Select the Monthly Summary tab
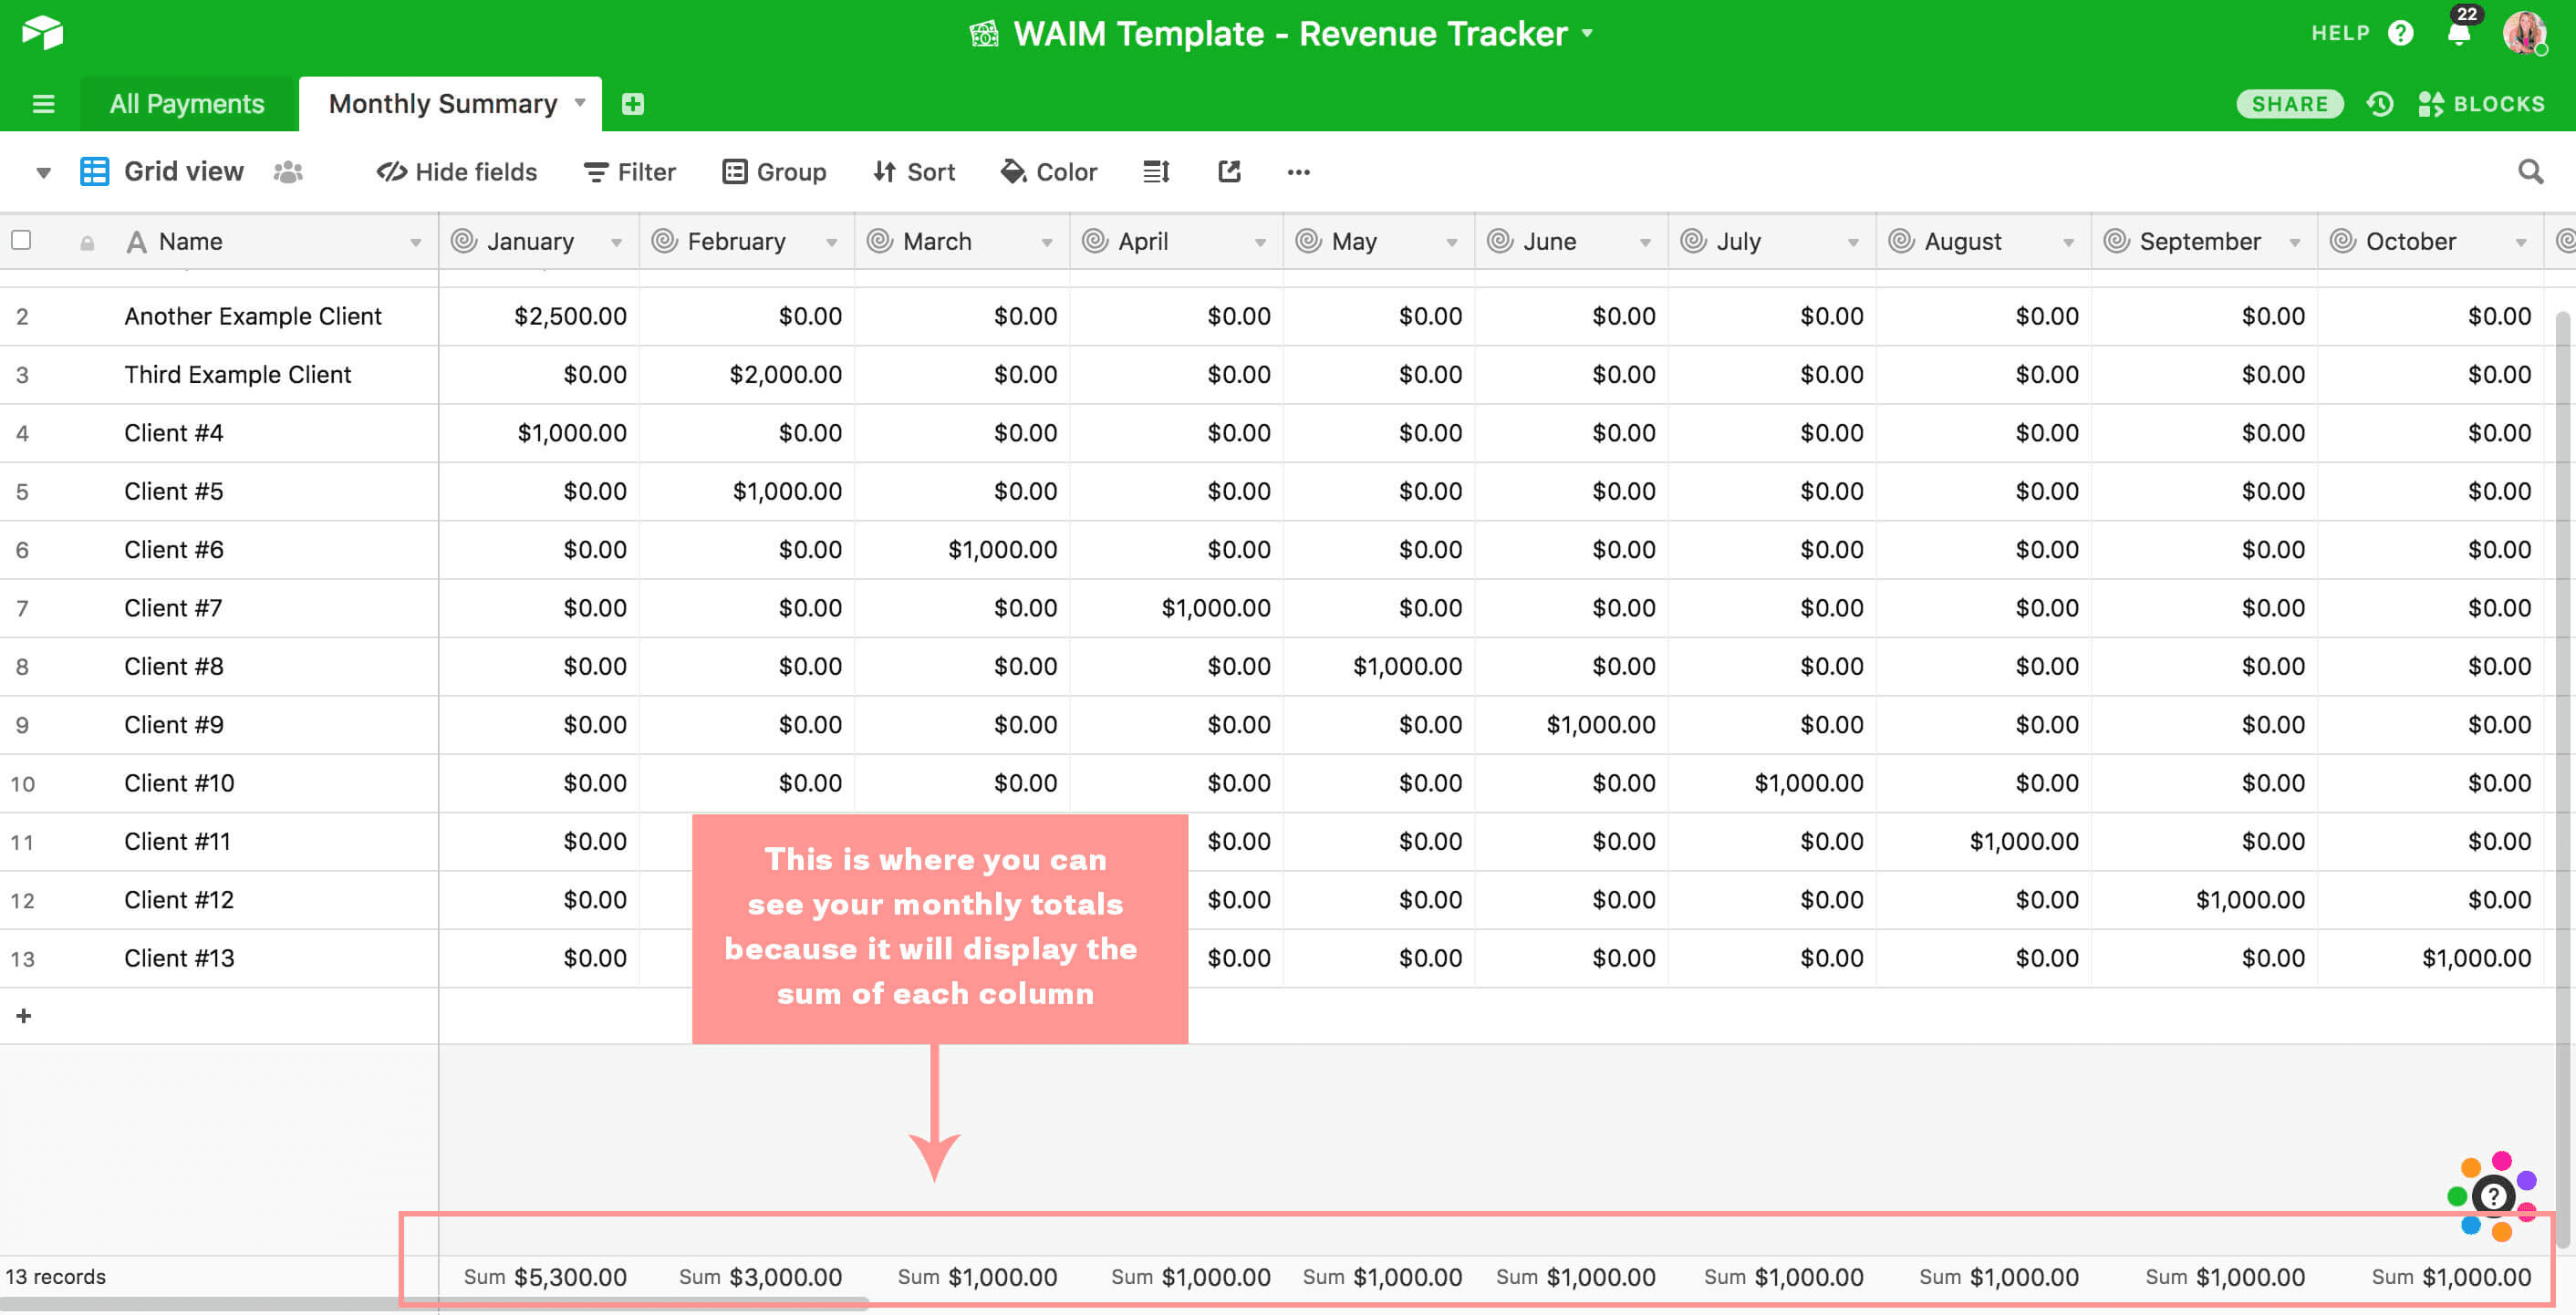 [x=442, y=104]
